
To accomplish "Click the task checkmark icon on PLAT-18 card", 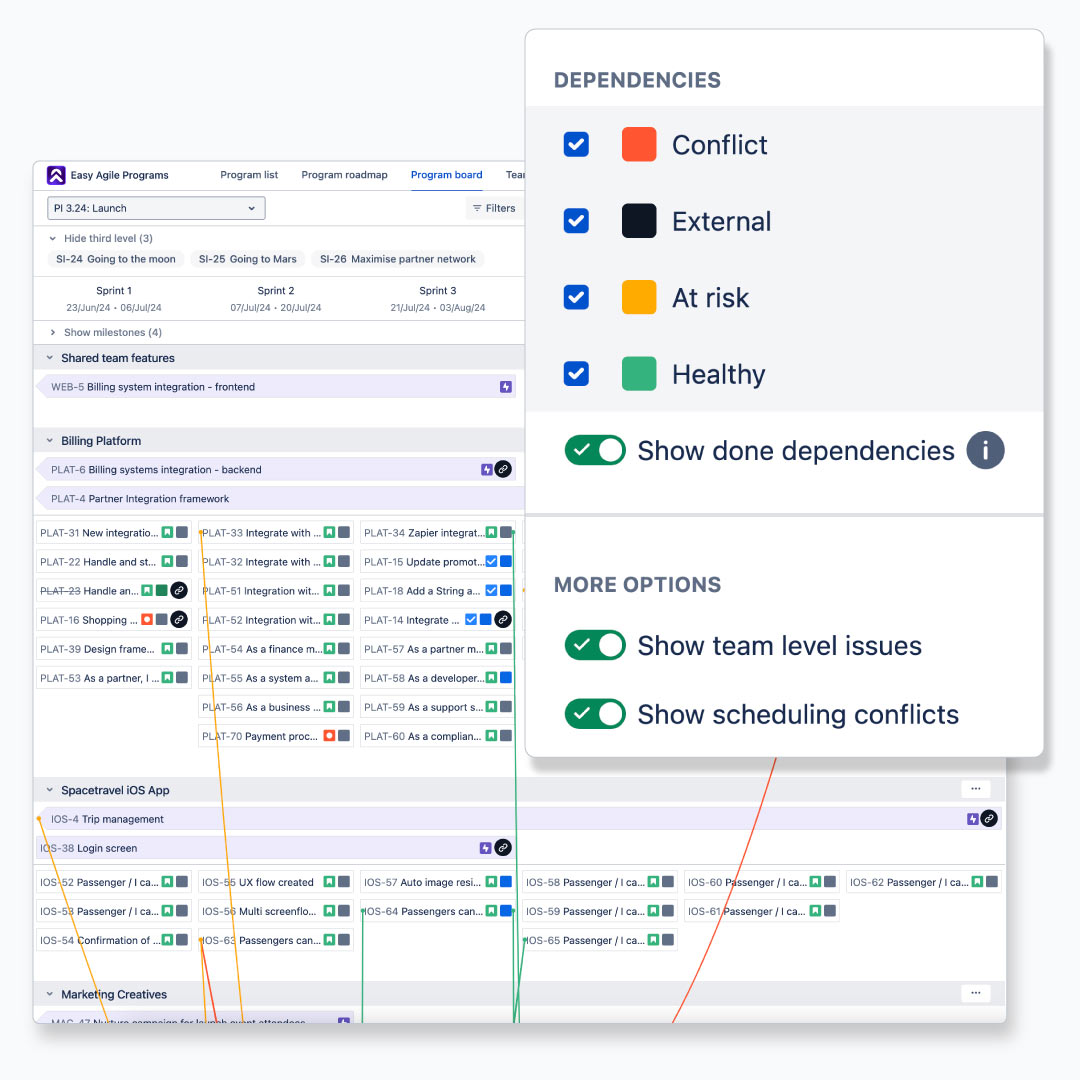I will point(491,590).
